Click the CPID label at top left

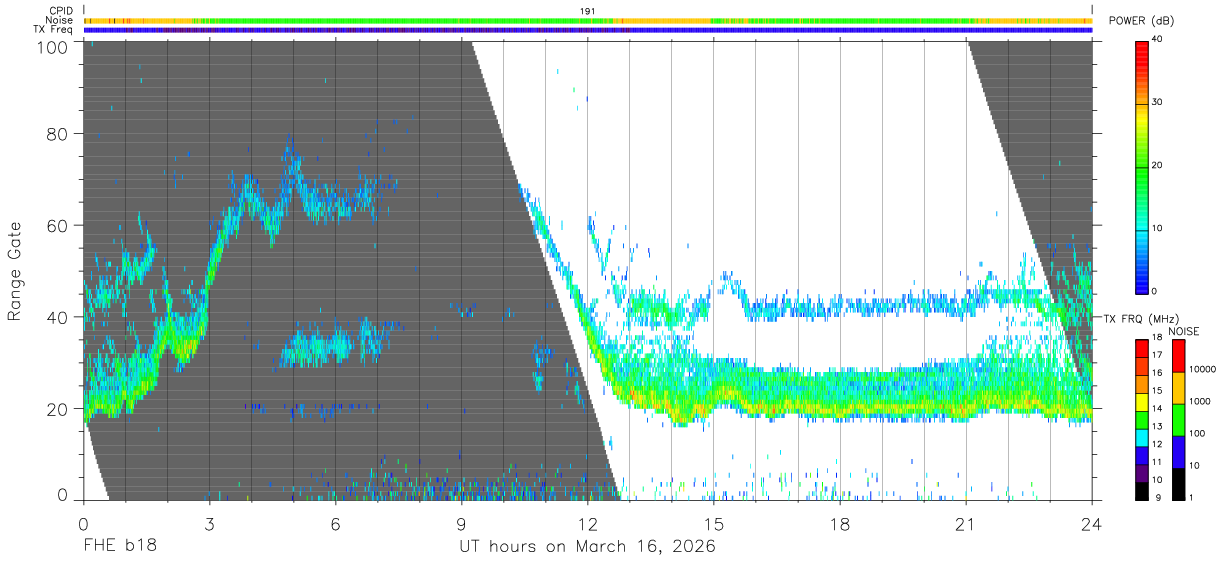click(61, 11)
